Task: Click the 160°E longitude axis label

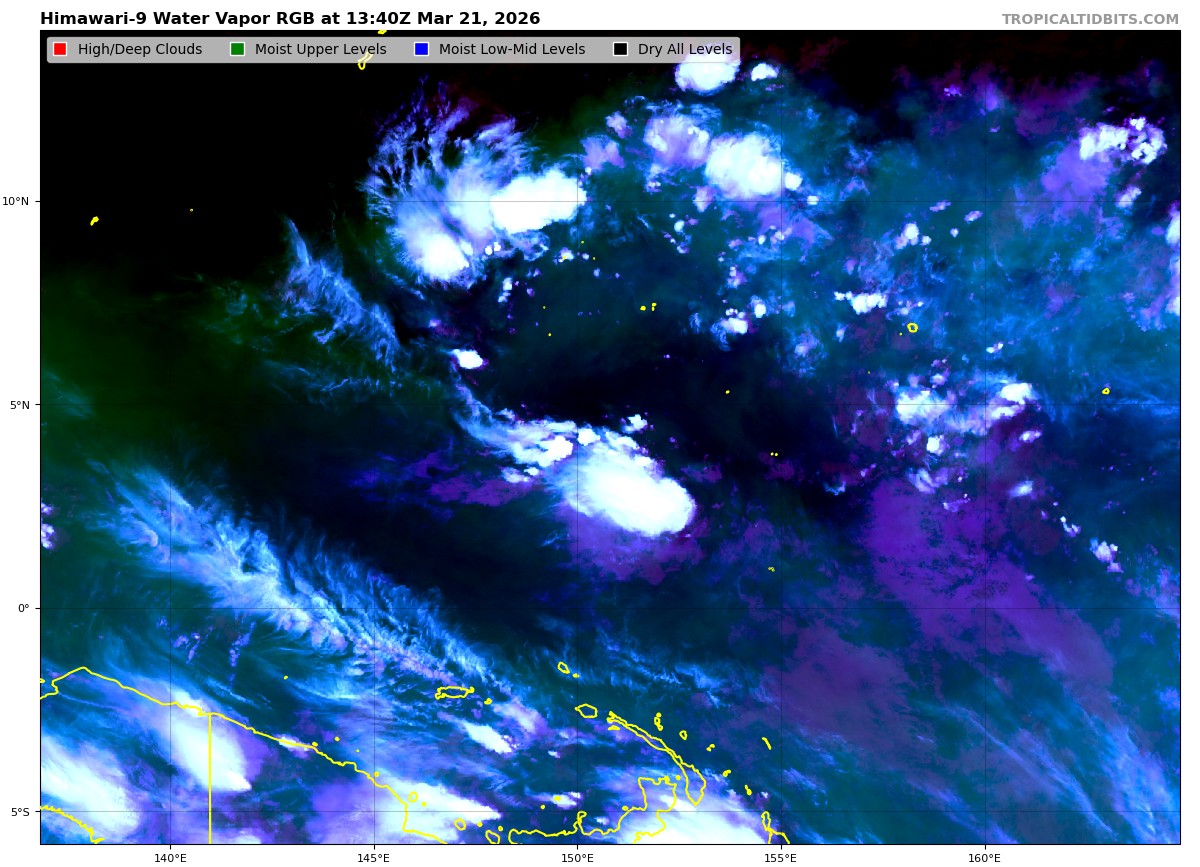Action: tap(984, 857)
